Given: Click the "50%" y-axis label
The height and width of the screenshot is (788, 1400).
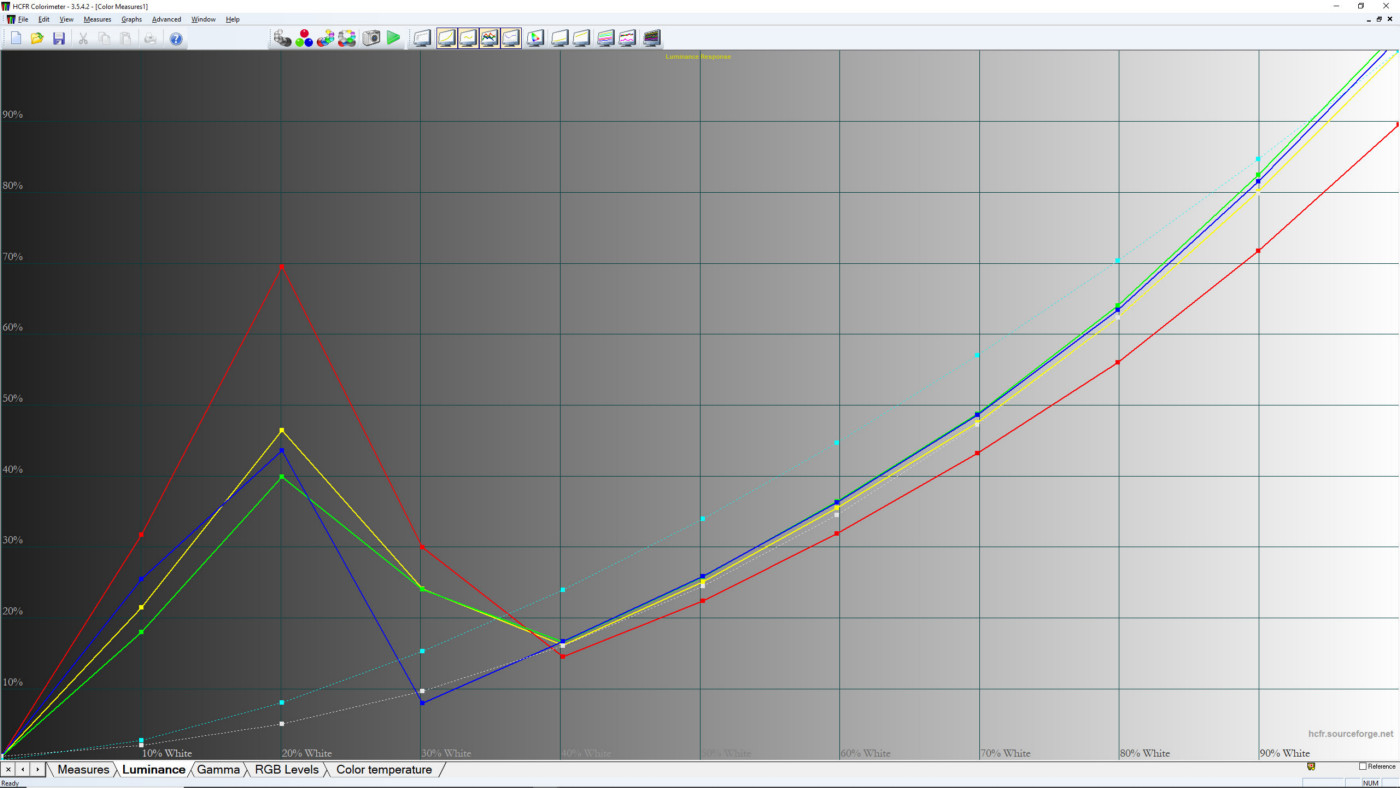Looking at the screenshot, I should tap(13, 399).
